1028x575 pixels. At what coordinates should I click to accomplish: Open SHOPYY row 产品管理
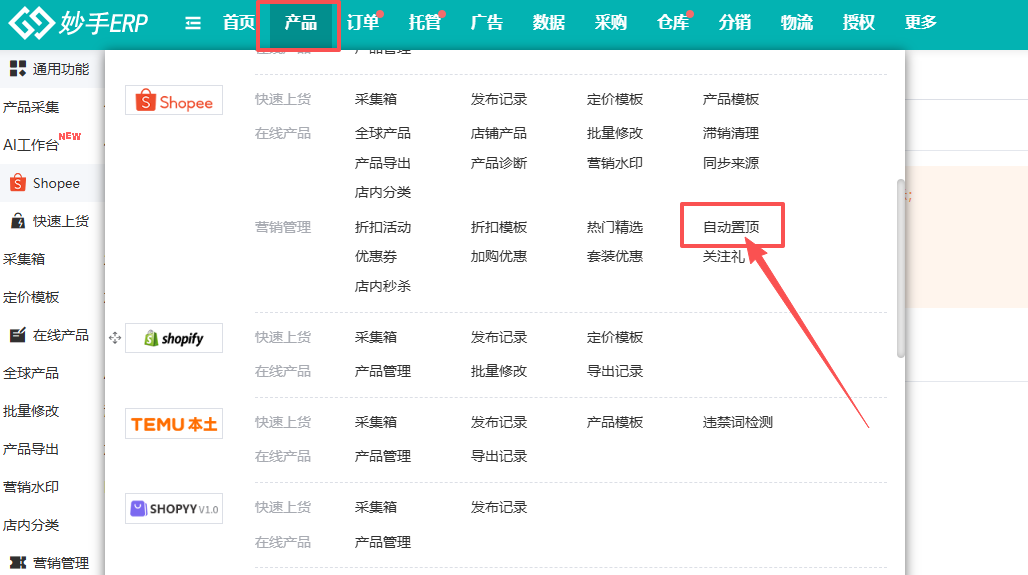tap(383, 542)
